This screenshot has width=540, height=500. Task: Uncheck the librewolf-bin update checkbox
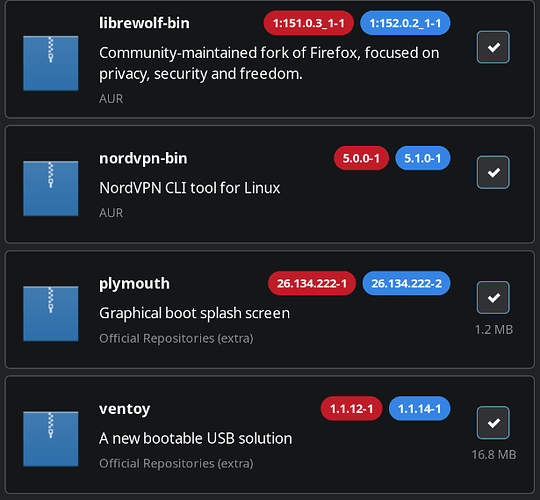click(x=493, y=47)
